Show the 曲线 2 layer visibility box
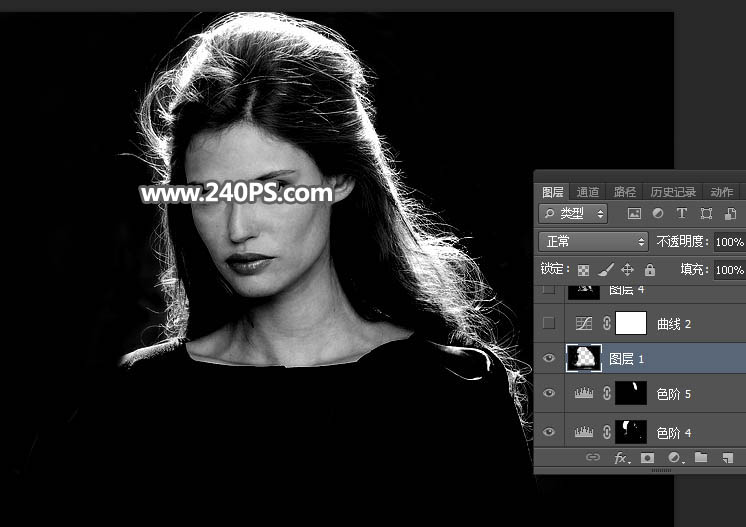Screen dimensions: 746x527 [x=549, y=323]
